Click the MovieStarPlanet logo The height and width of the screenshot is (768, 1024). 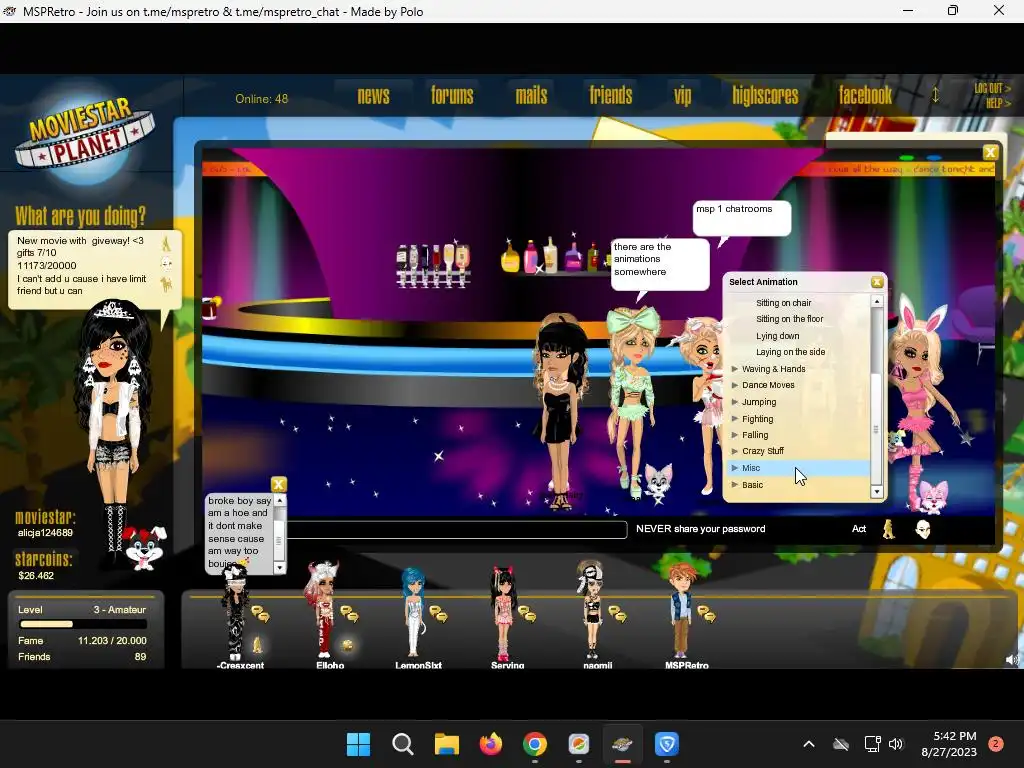pos(84,135)
